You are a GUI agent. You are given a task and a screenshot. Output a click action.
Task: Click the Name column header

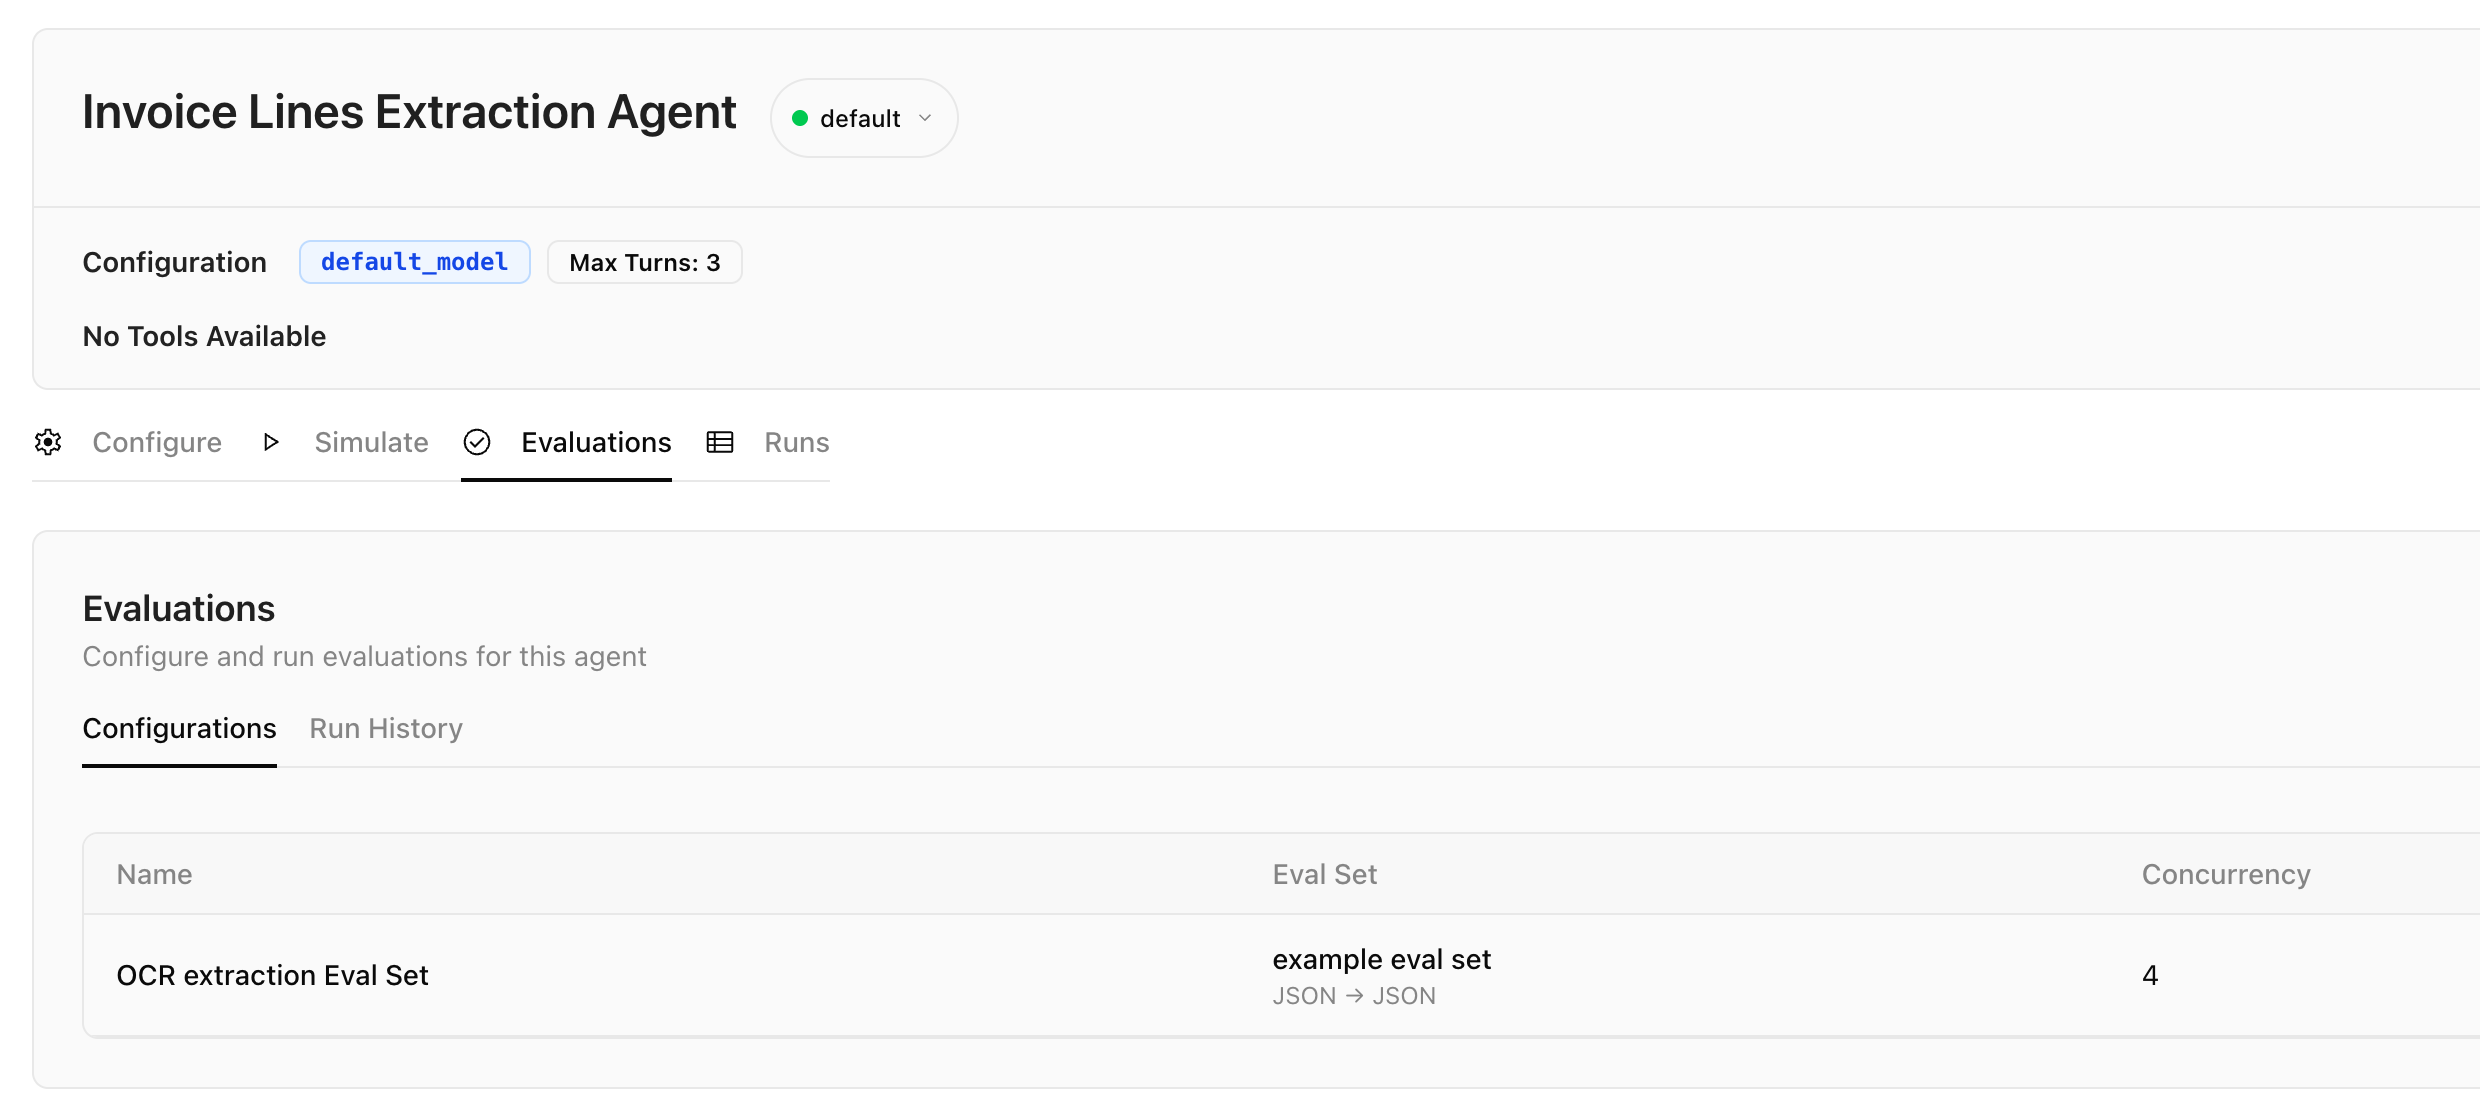(x=154, y=874)
